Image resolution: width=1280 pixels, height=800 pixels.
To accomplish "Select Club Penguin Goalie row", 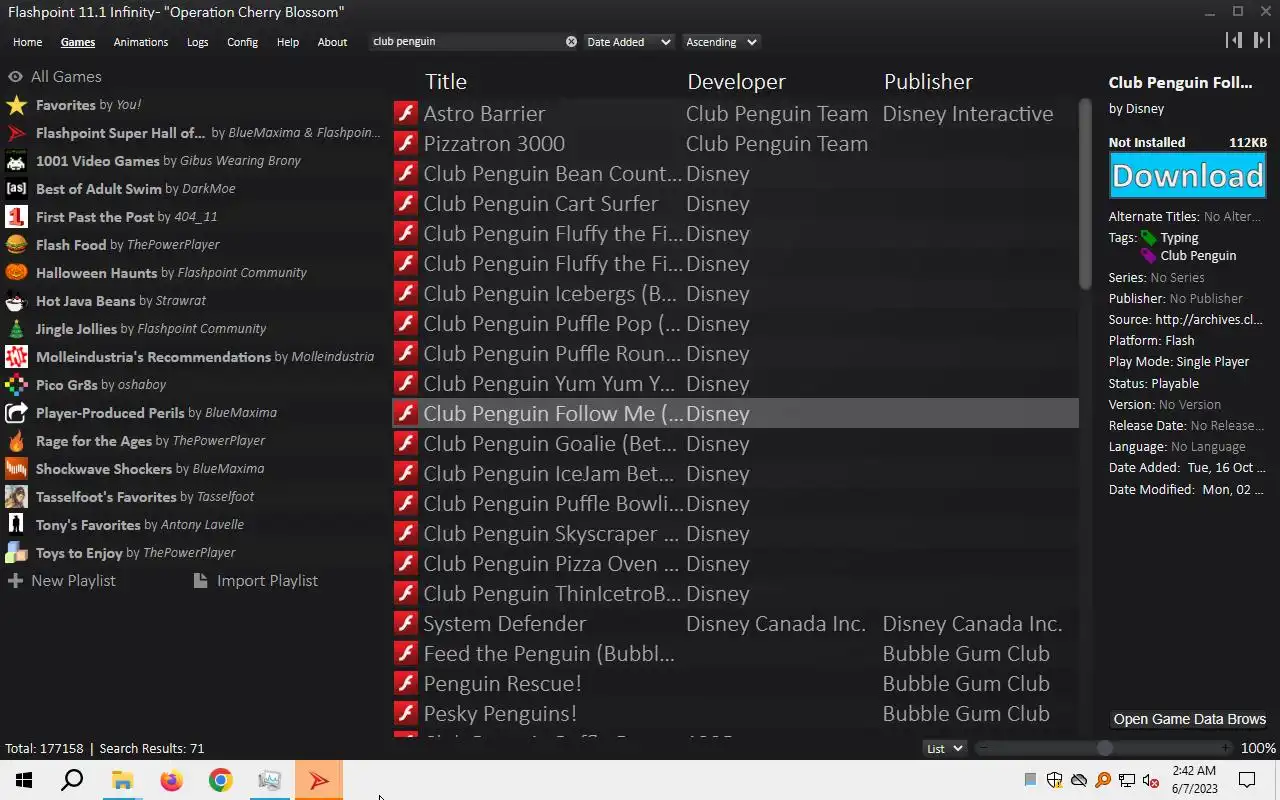I will [735, 443].
